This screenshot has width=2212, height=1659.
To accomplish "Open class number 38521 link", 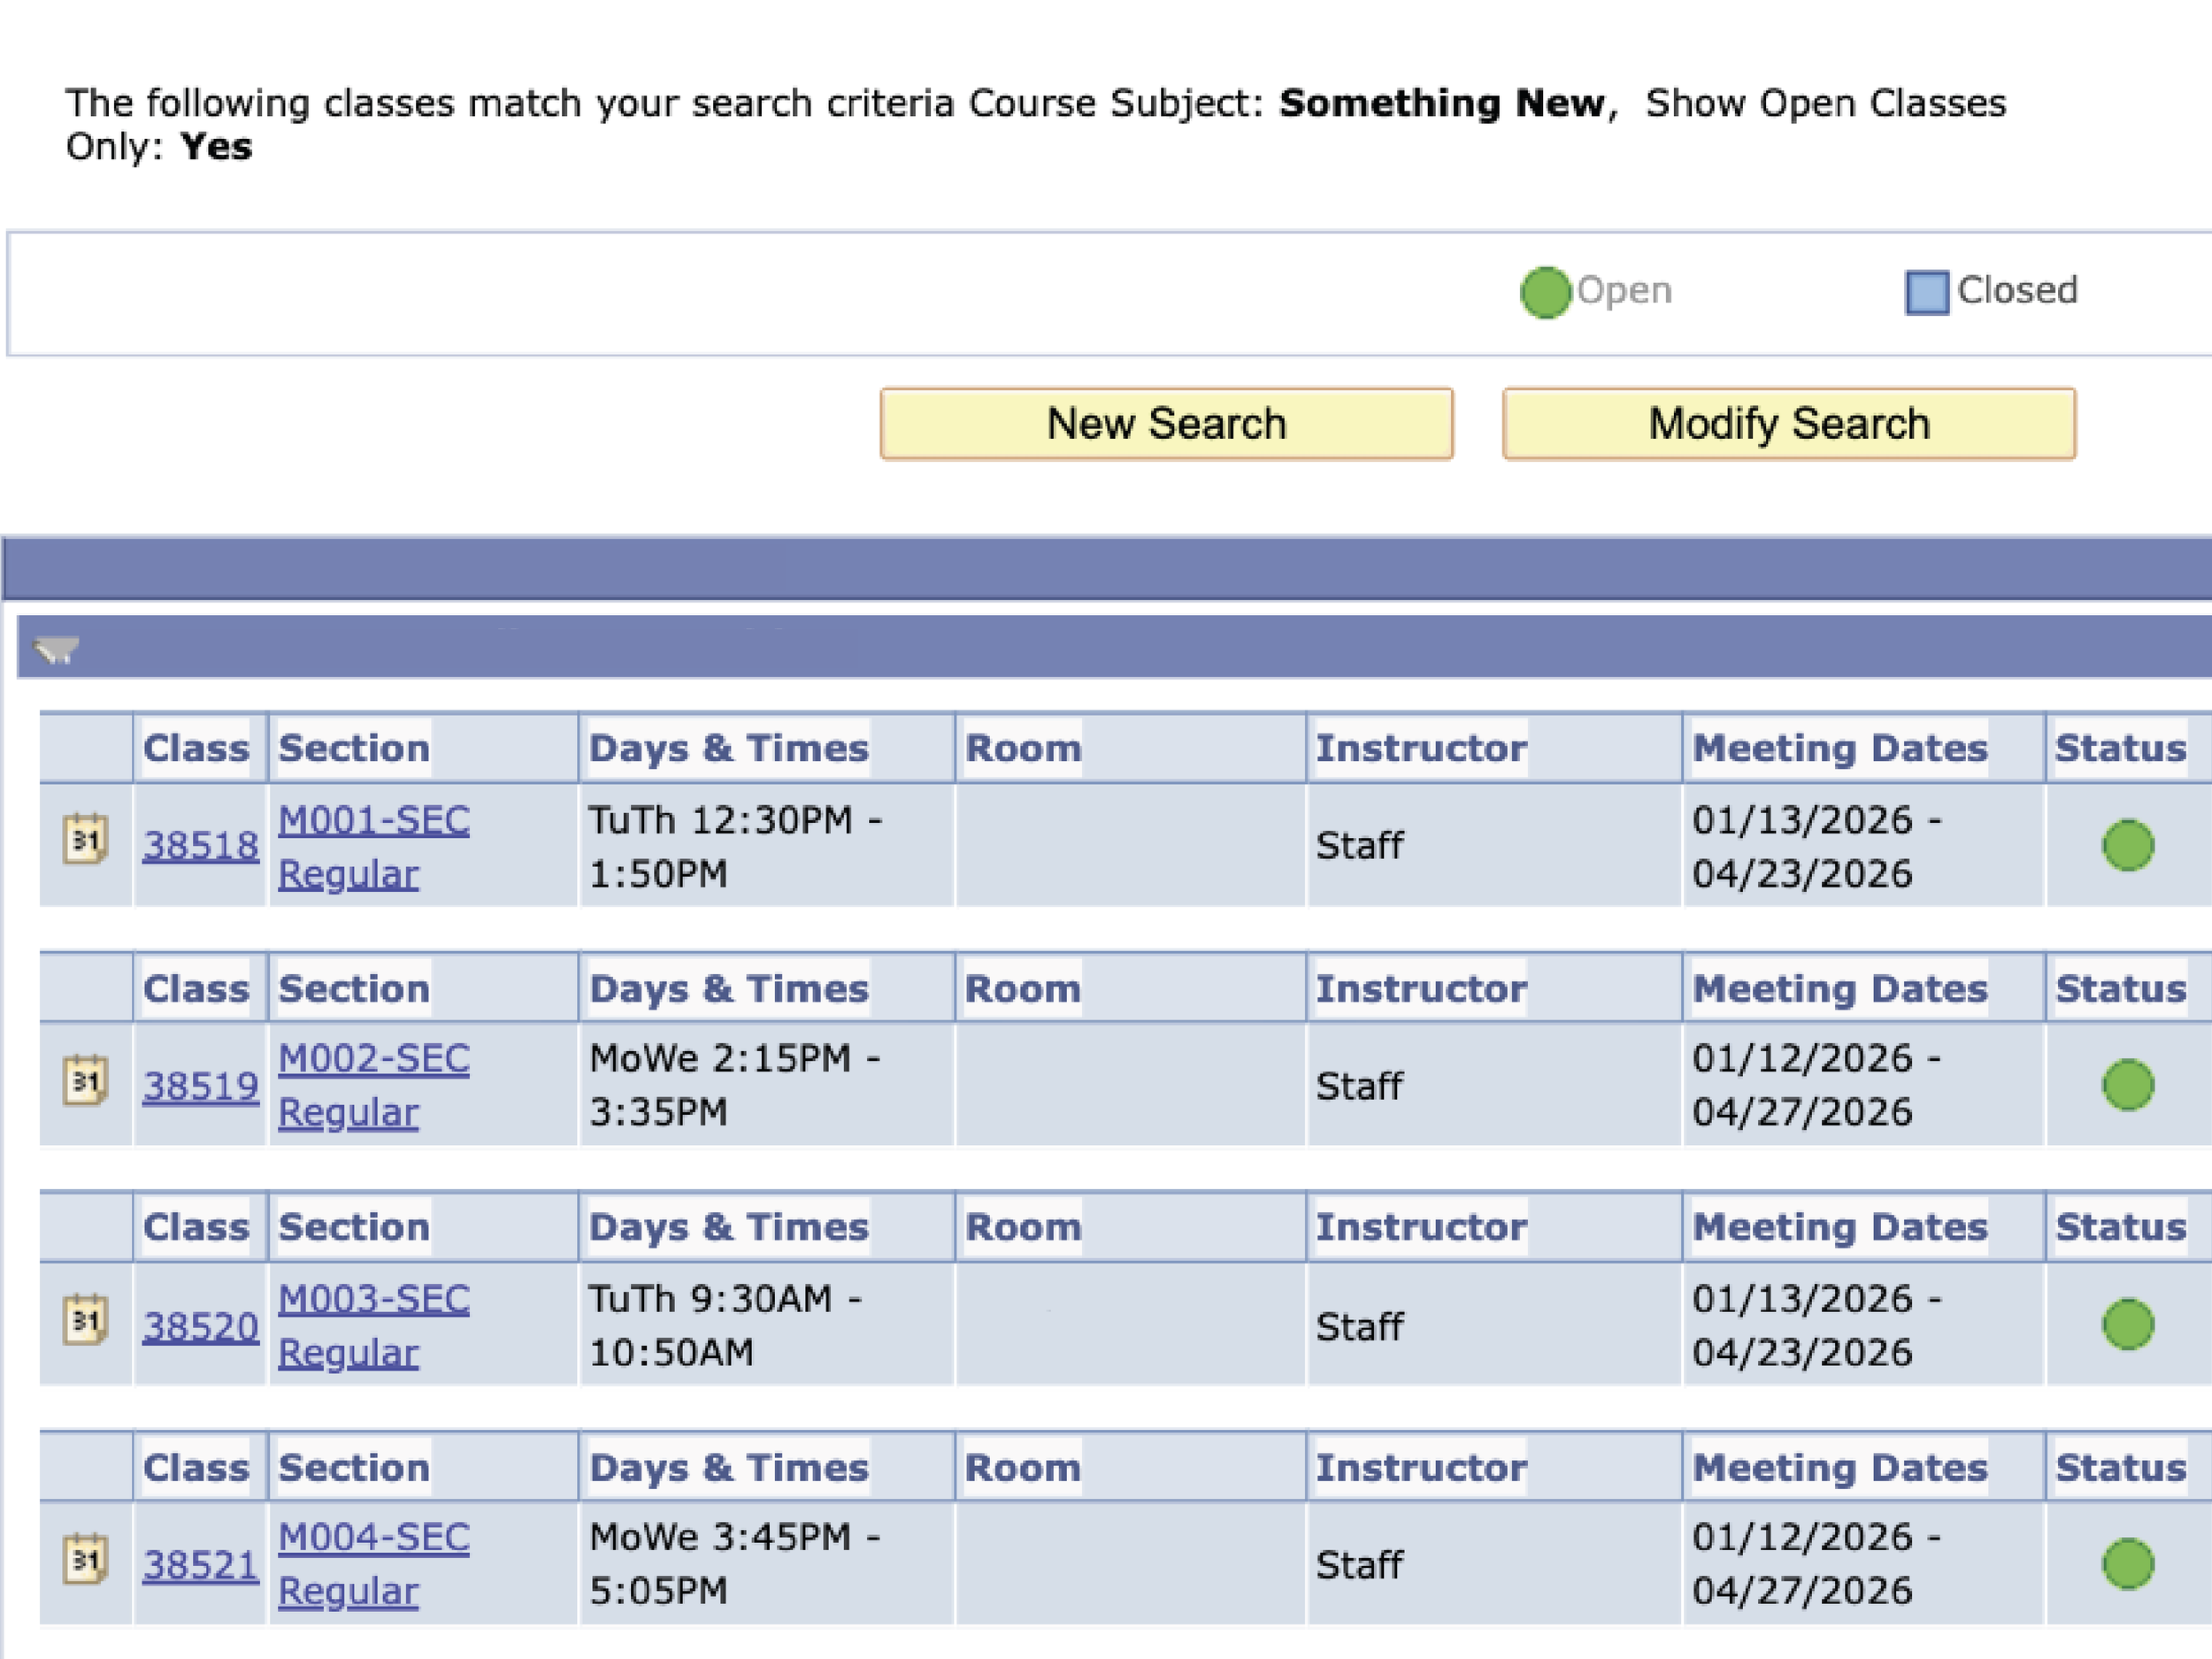I will pos(200,1565).
